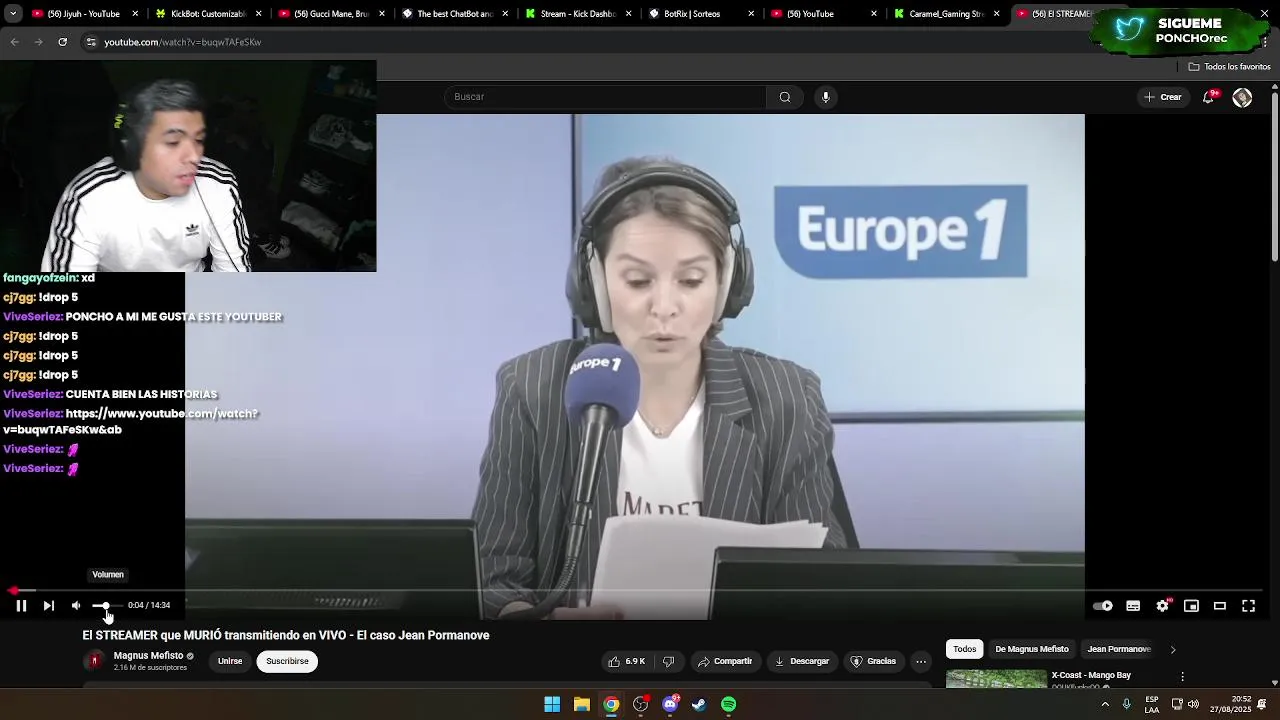Image resolution: width=1280 pixels, height=720 pixels.
Task: Switch to the Caramel_Gaming tab
Action: (x=946, y=14)
